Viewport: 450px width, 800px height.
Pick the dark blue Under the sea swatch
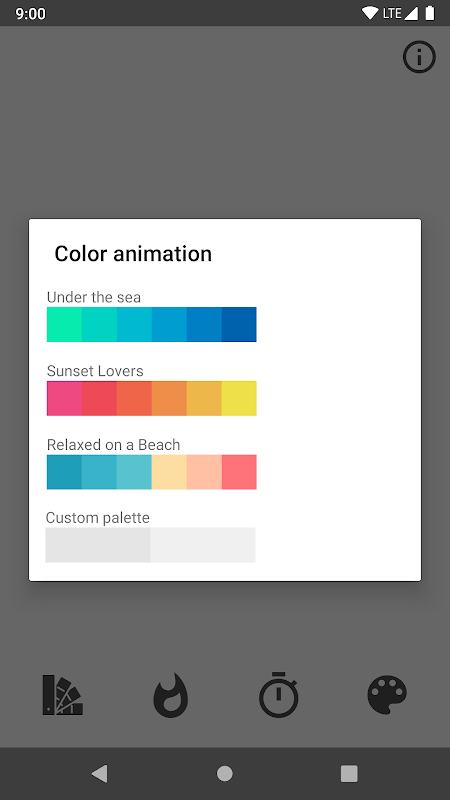click(239, 324)
